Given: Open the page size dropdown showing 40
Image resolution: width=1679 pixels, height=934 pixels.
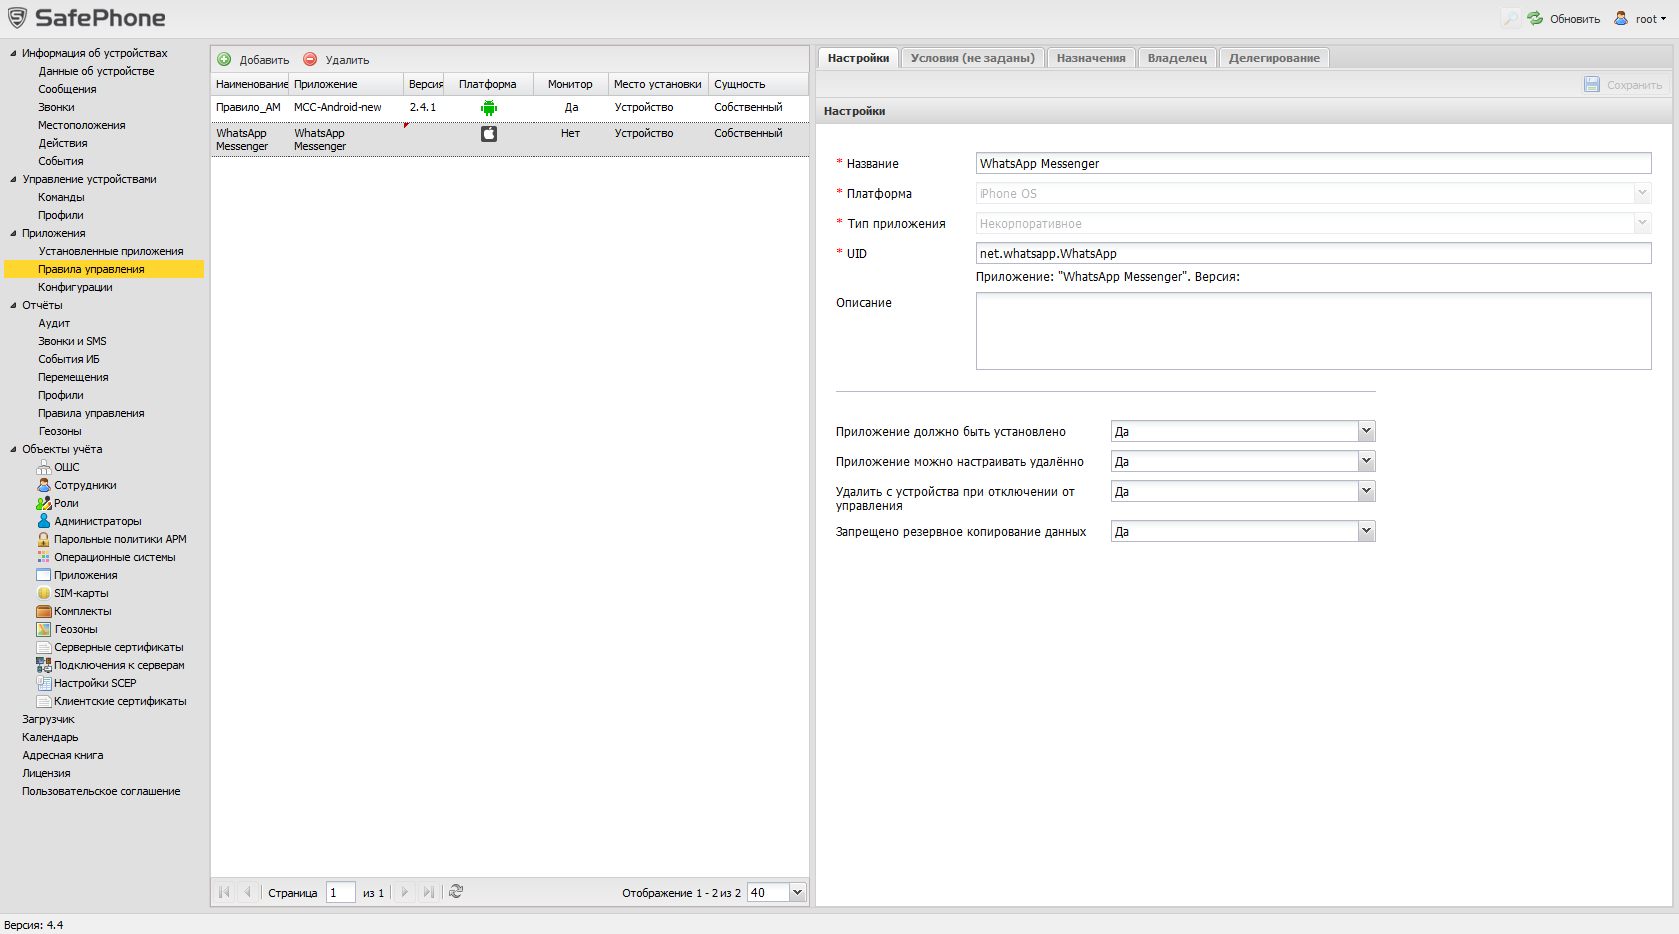Looking at the screenshot, I should (x=797, y=892).
